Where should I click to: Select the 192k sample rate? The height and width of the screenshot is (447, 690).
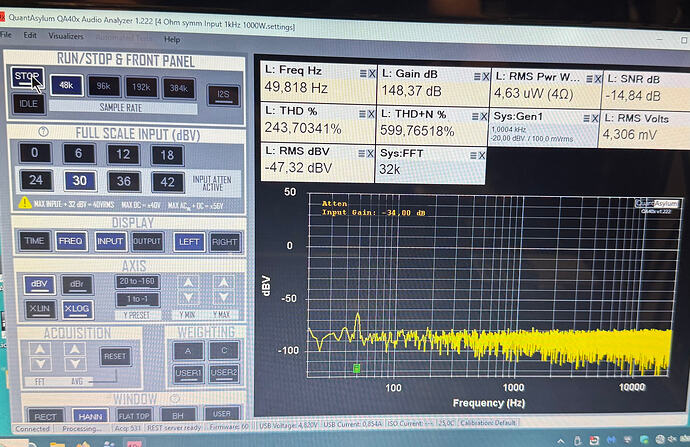[x=141, y=87]
